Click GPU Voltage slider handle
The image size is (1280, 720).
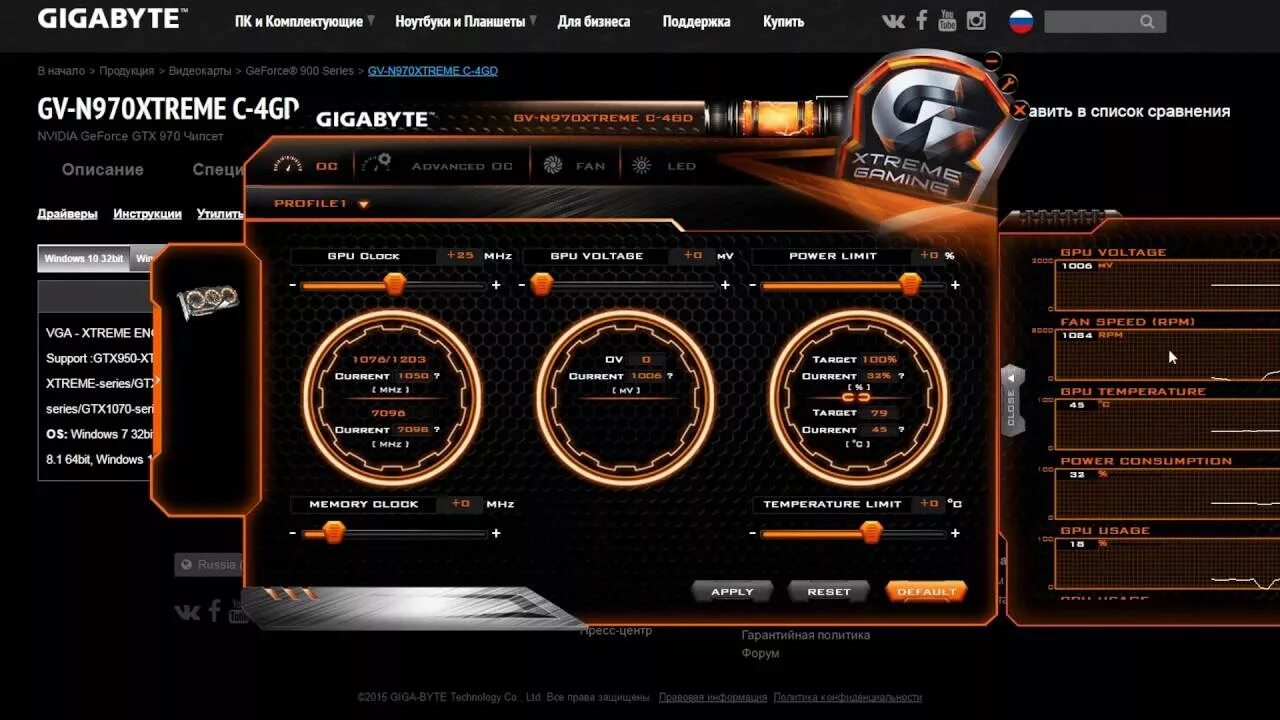(x=541, y=285)
